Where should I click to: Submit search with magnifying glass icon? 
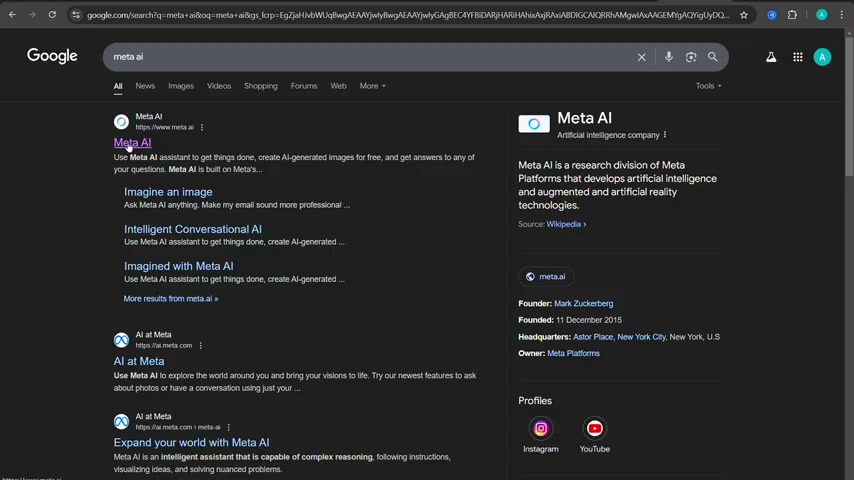click(x=712, y=57)
